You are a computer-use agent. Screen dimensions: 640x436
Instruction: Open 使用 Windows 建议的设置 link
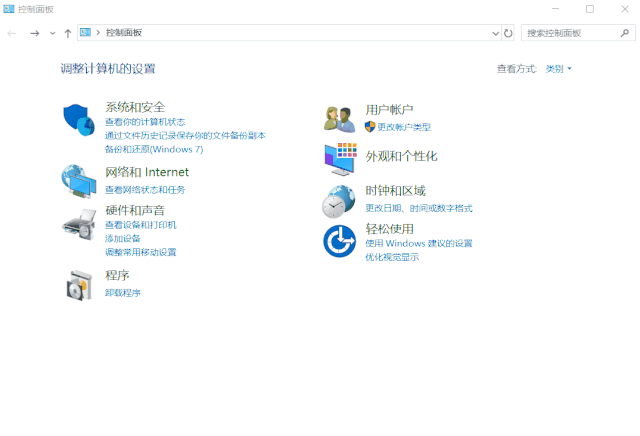(x=419, y=243)
